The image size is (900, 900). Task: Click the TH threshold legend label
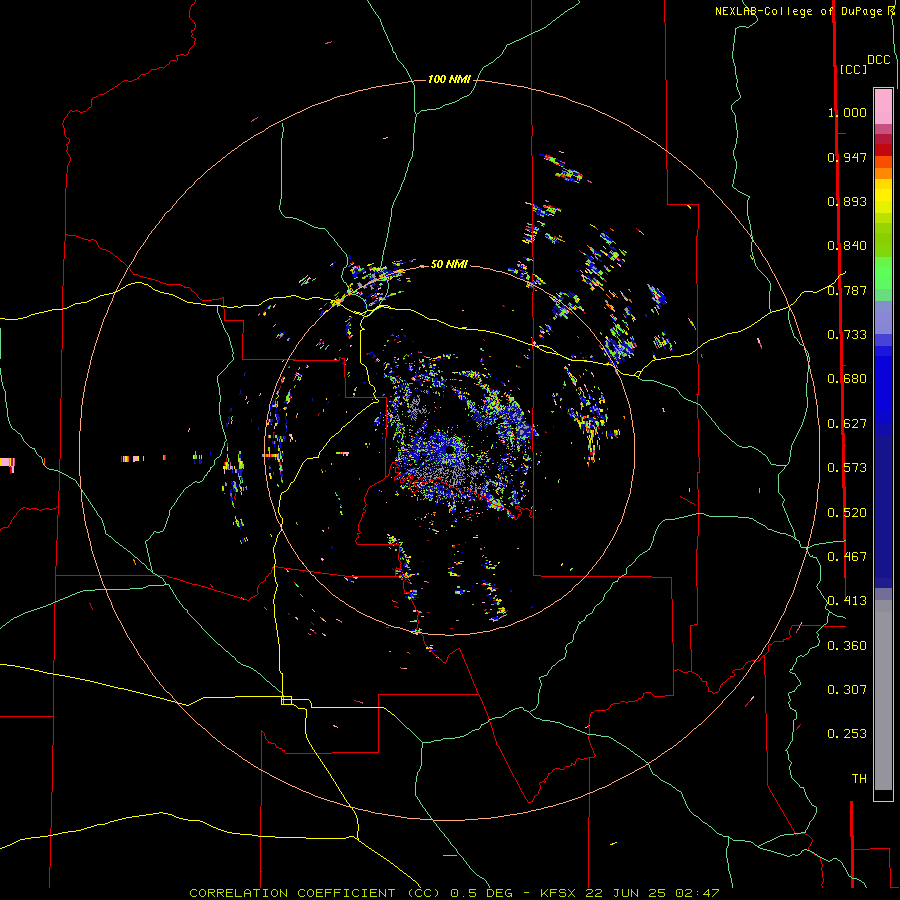click(x=859, y=779)
